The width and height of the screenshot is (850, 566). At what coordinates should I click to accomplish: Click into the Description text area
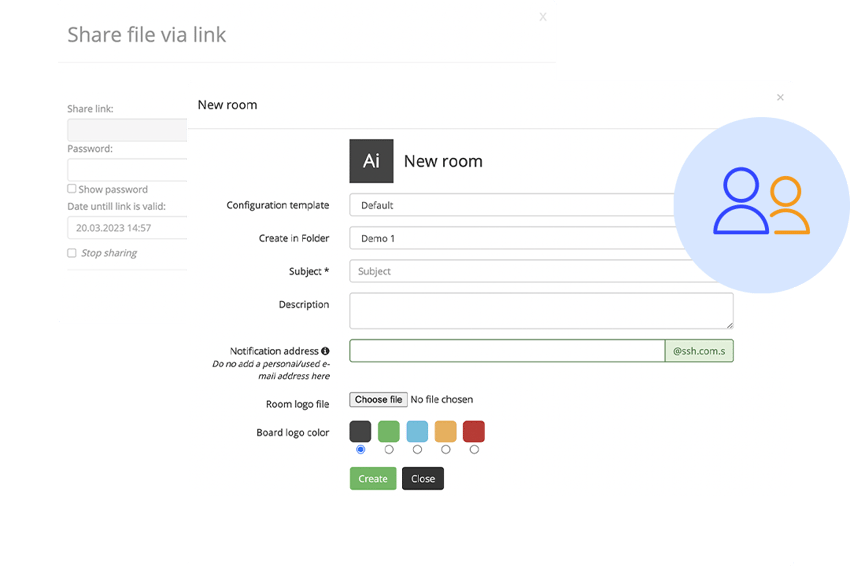(541, 310)
